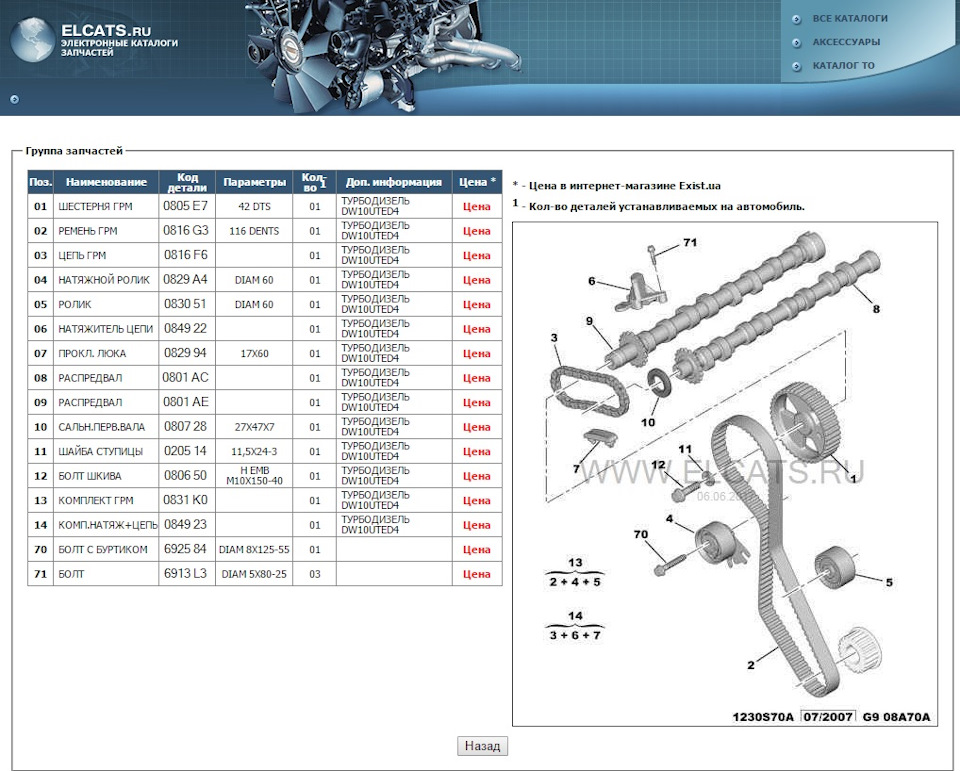
Task: Click part code 0805 E7
Action: click(186, 206)
